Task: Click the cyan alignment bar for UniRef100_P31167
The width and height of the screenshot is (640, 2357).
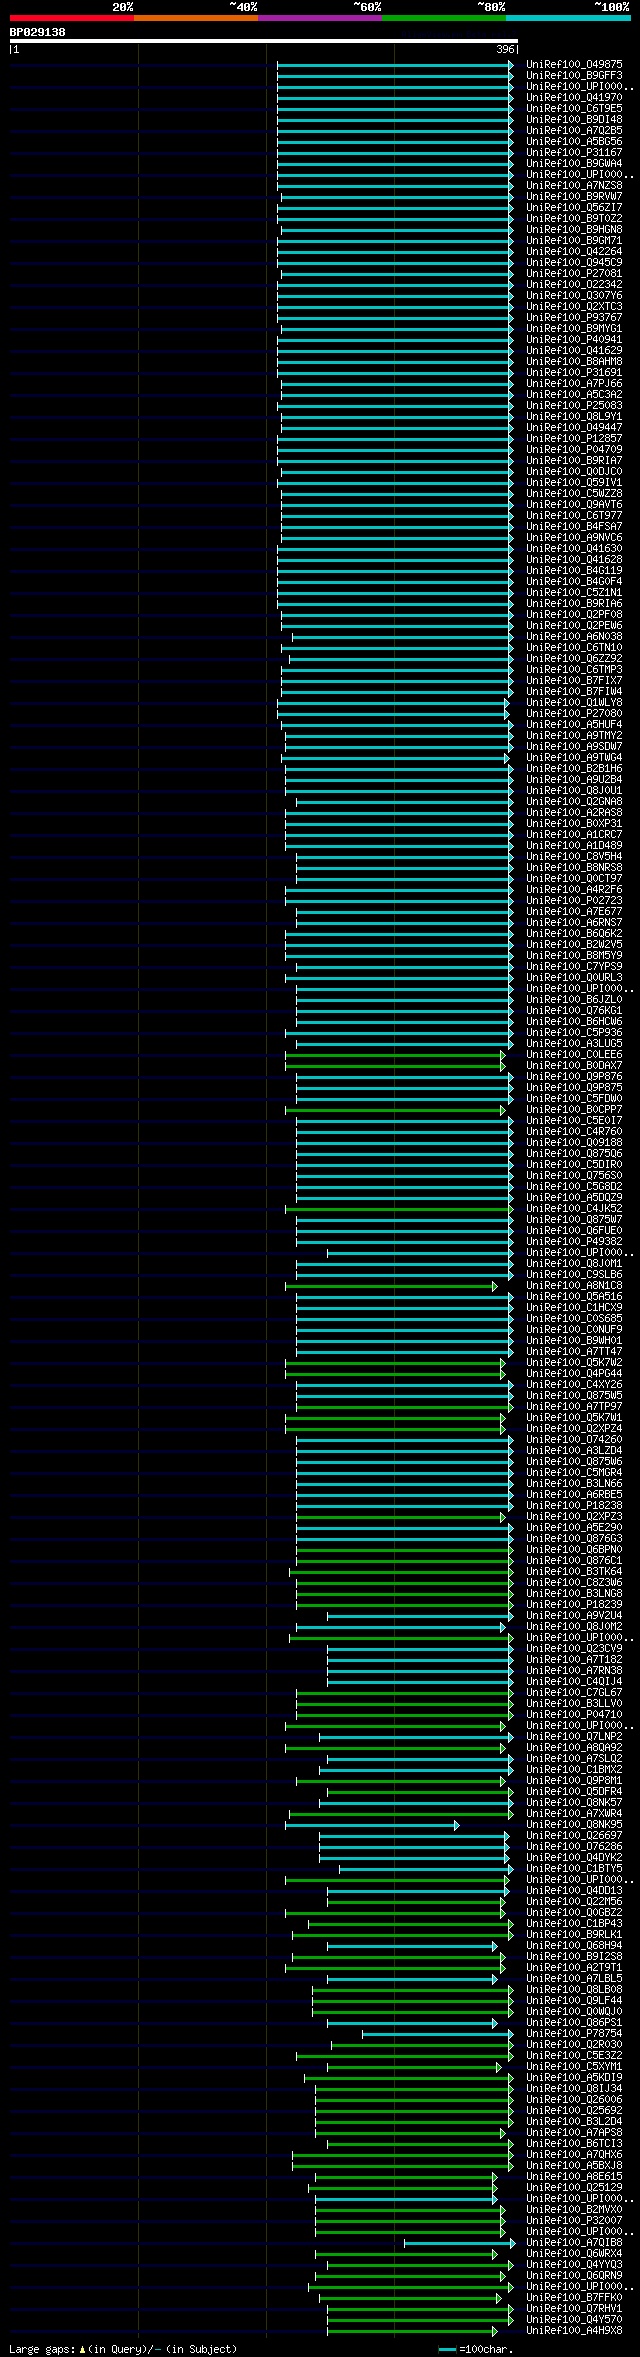Action: 394,152
